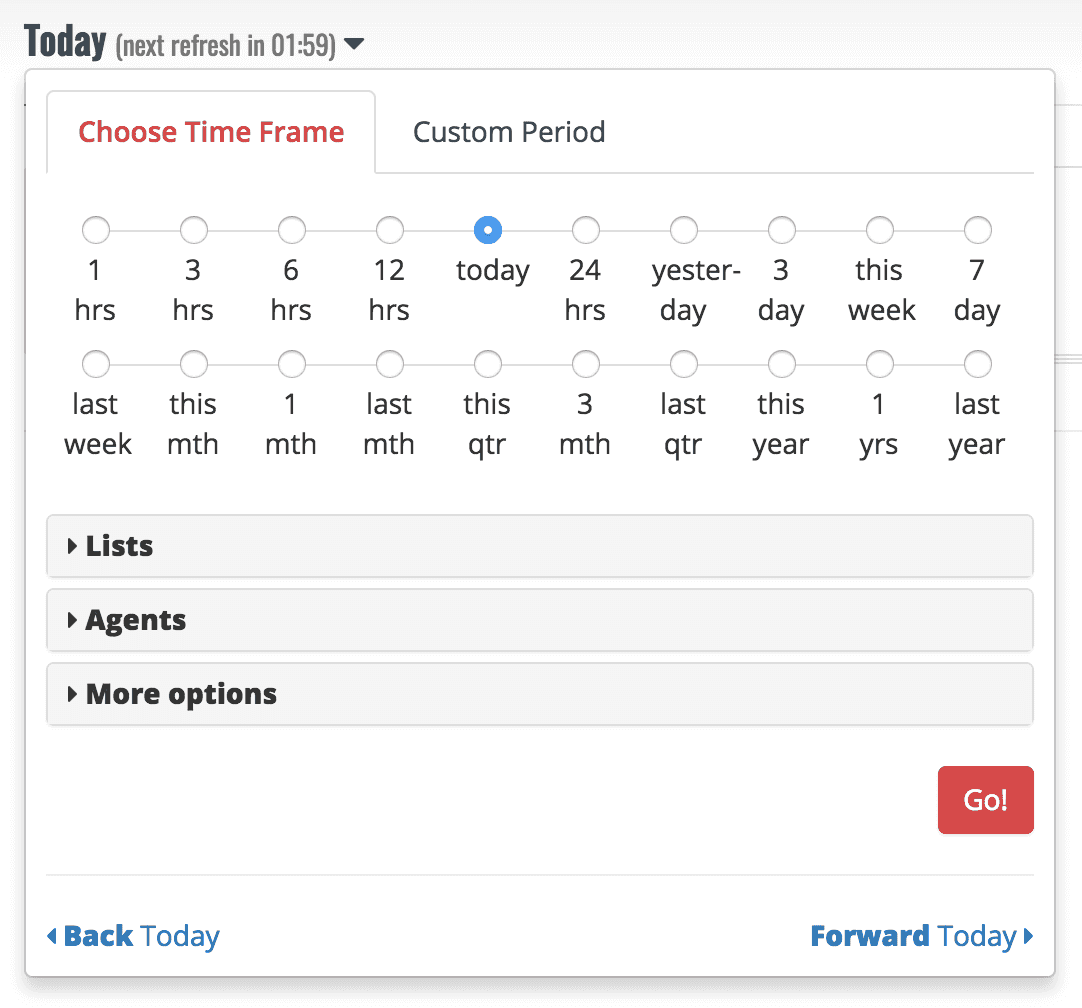Viewport: 1082px width, 1008px height.
Task: Switch to the Custom Period tab
Action: click(509, 132)
